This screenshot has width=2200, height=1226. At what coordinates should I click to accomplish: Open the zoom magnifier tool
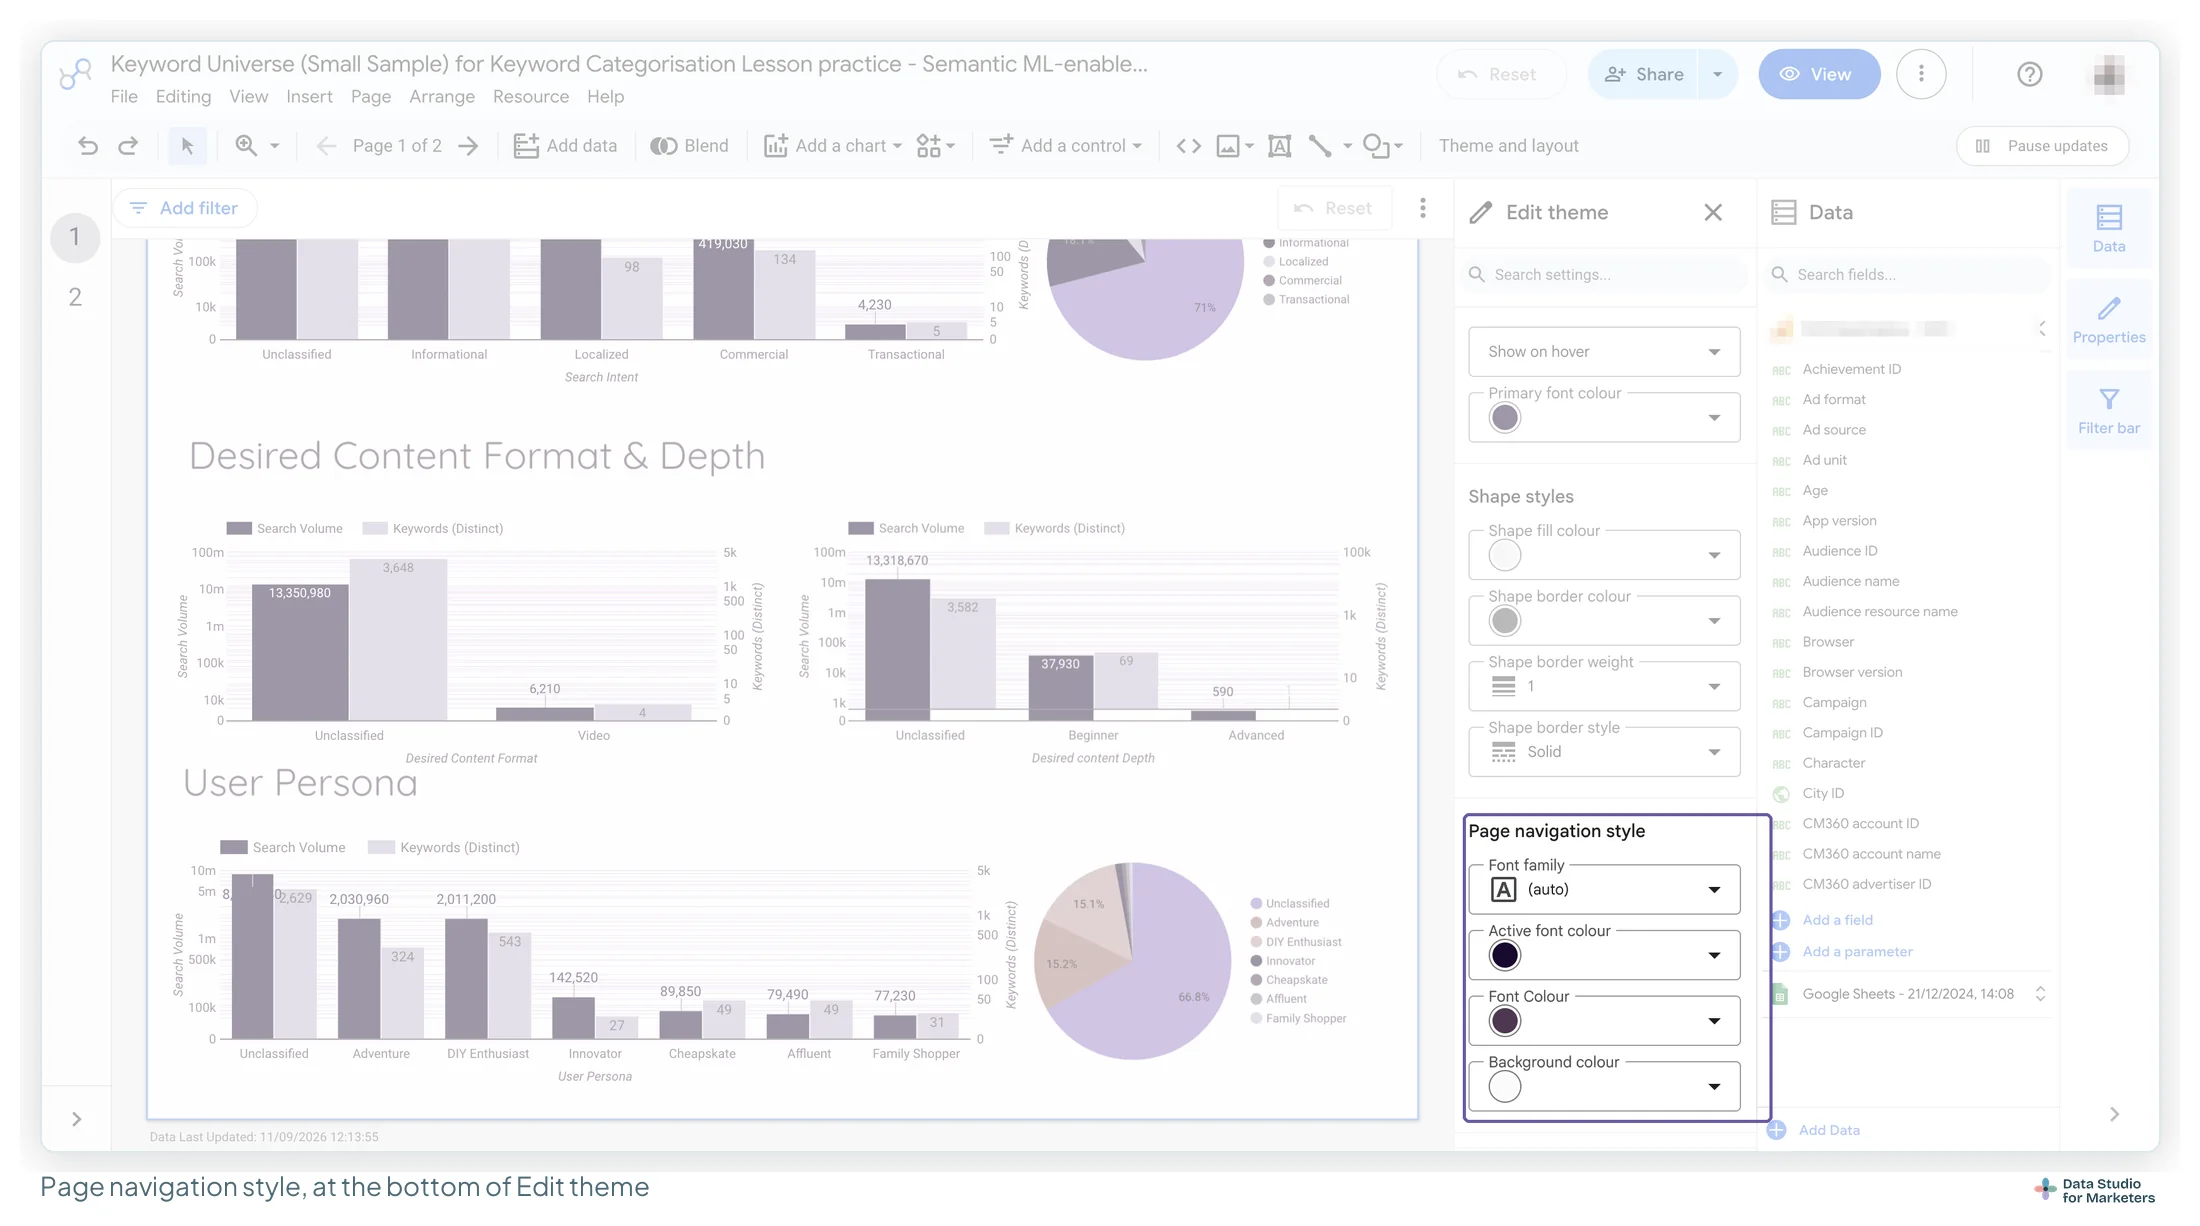pos(246,146)
